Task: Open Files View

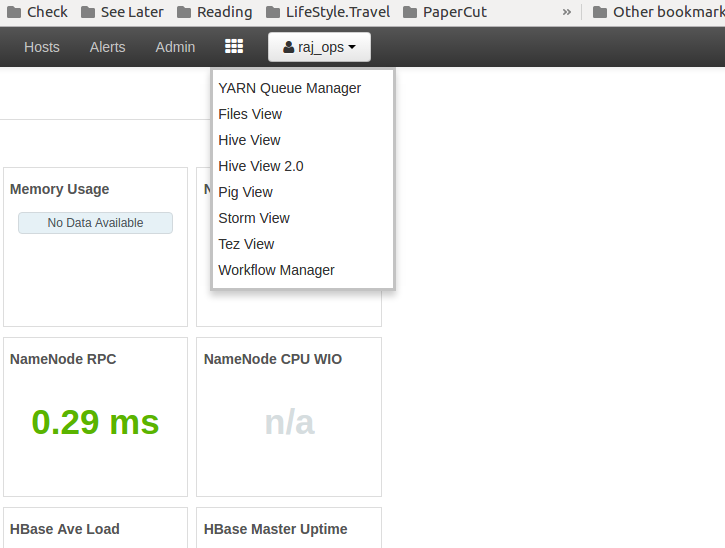Action: tap(250, 114)
